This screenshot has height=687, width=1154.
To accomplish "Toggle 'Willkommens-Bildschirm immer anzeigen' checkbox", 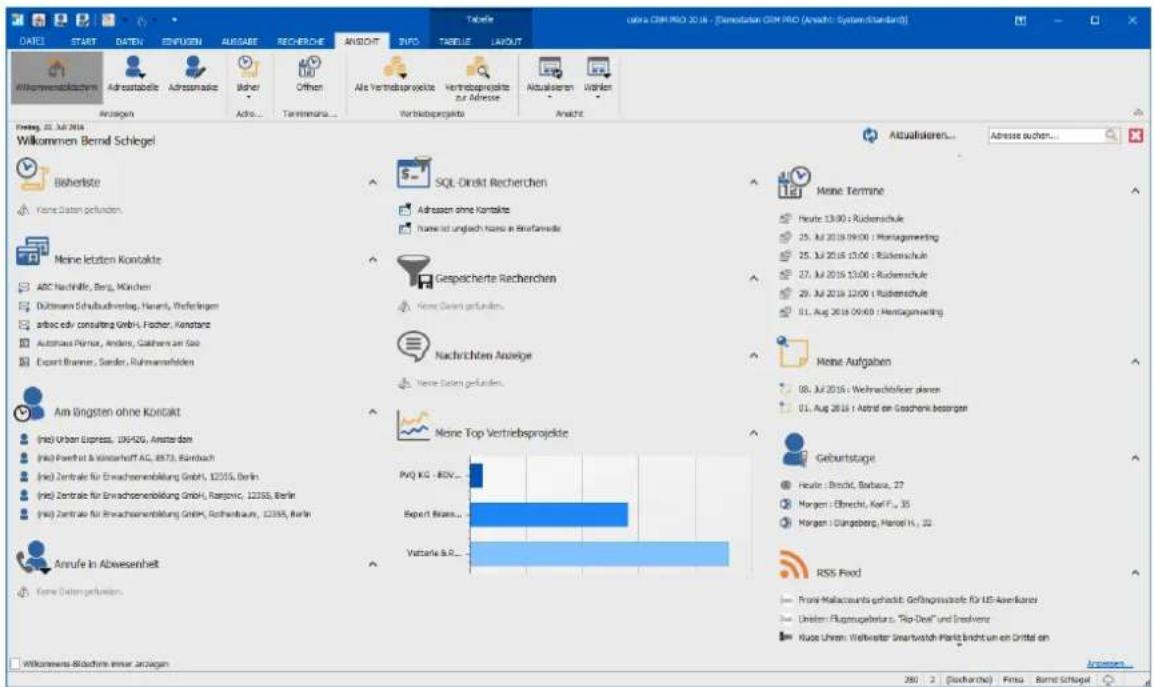I will pyautogui.click(x=14, y=663).
